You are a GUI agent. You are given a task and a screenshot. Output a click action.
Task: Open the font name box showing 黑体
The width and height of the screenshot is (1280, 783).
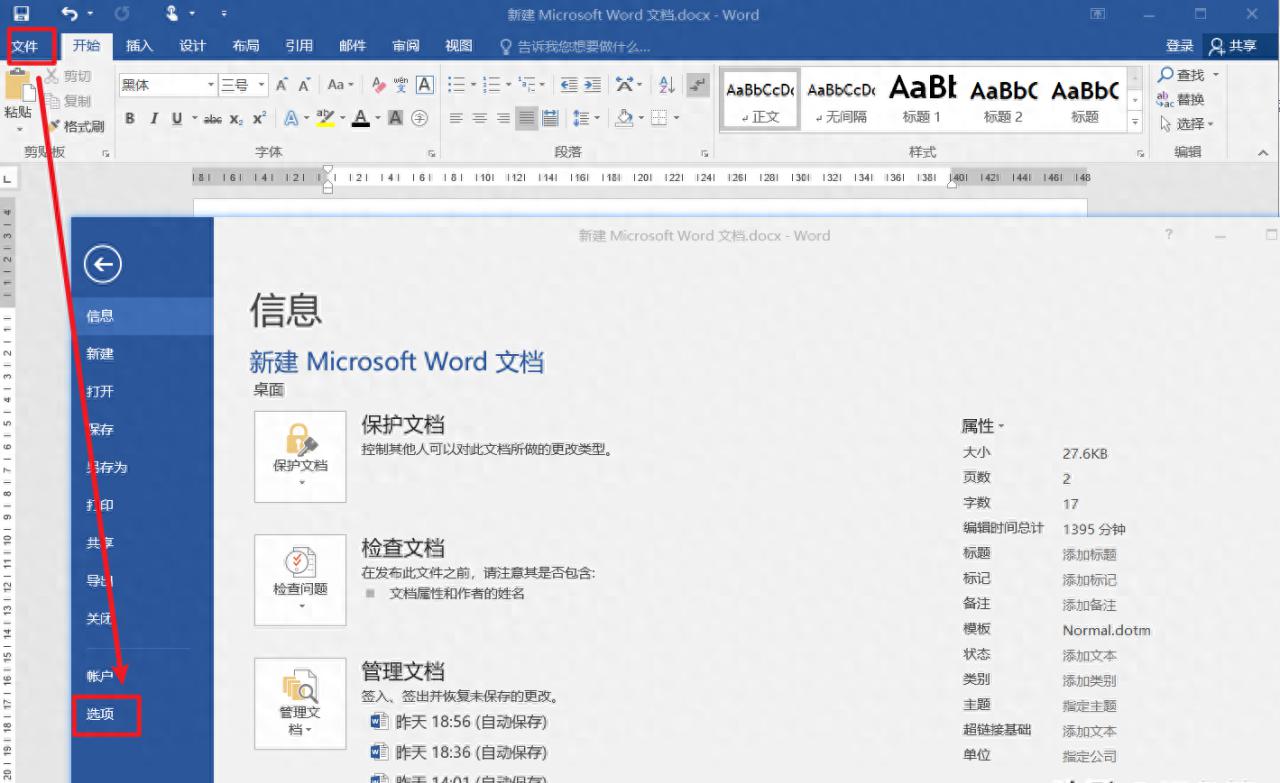(168, 85)
